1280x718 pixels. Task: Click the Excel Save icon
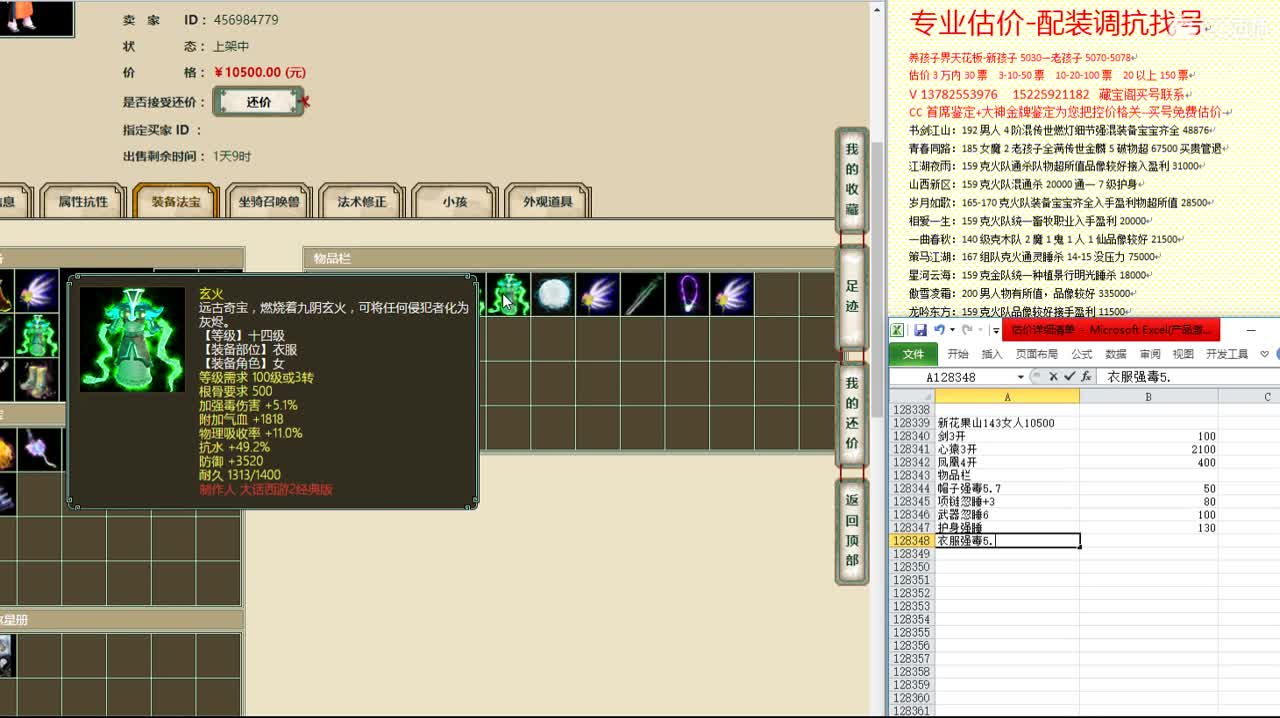pyautogui.click(x=920, y=330)
